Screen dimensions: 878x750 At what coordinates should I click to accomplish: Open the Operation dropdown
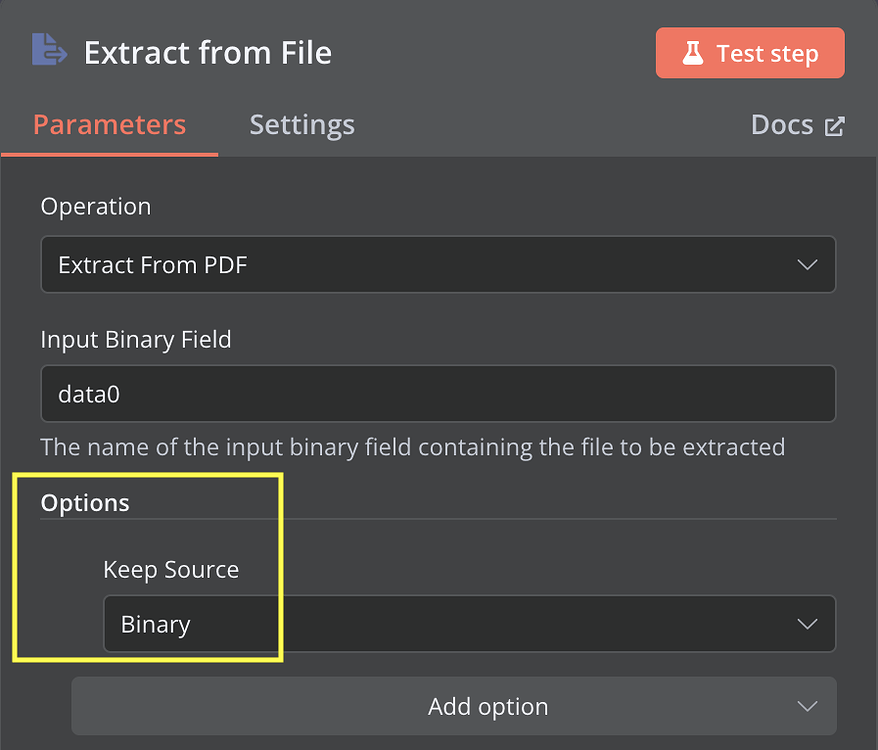pos(438,264)
